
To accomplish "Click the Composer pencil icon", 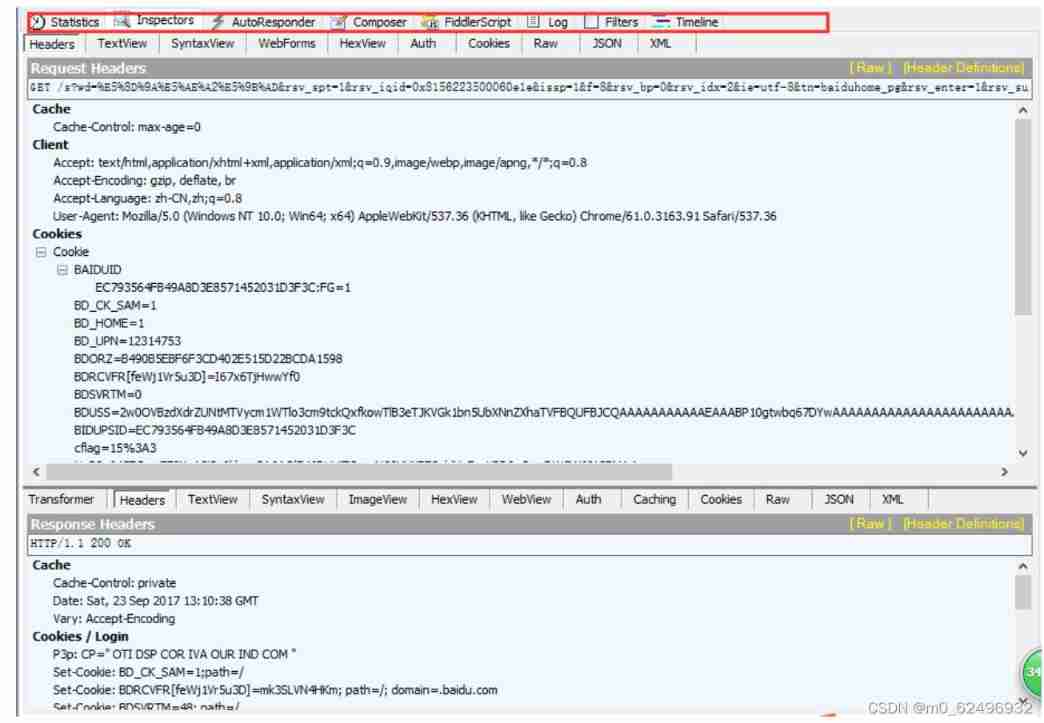I will click(x=339, y=22).
